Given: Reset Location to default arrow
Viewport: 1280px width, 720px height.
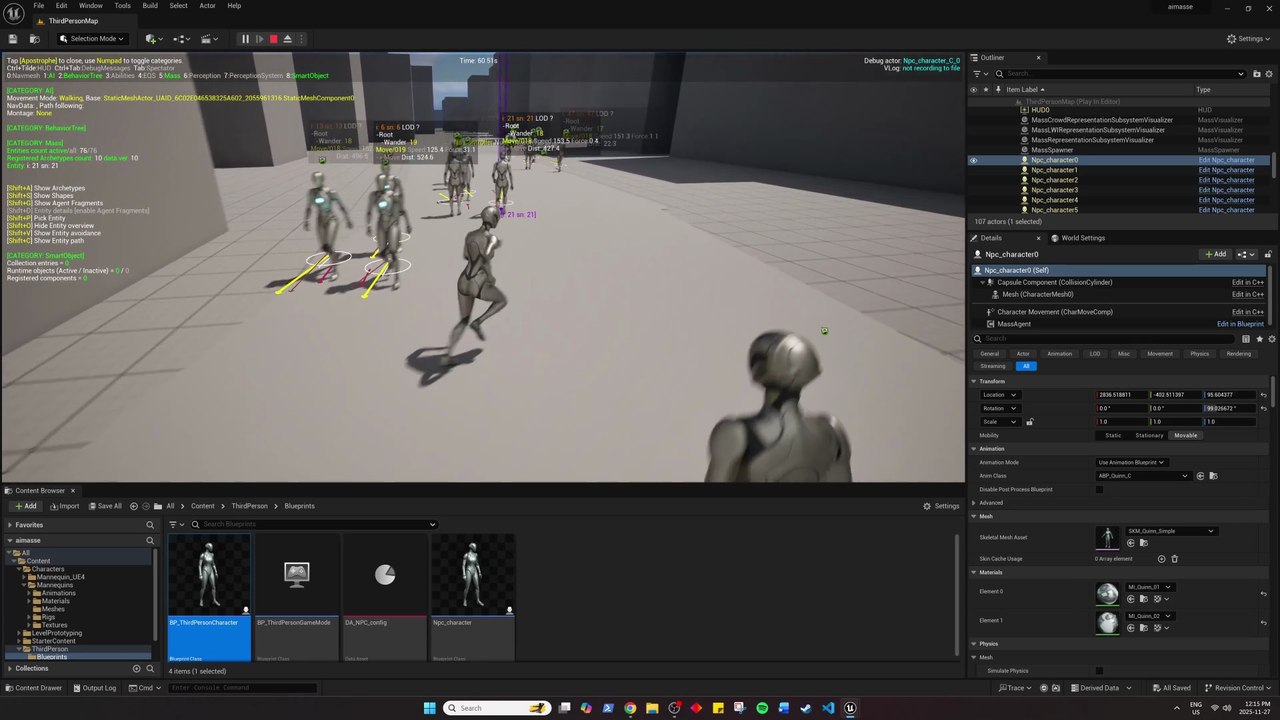Looking at the screenshot, I should pyautogui.click(x=1263, y=395).
